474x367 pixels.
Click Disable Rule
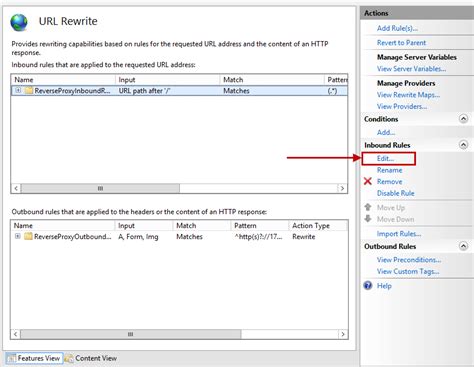[x=395, y=193]
